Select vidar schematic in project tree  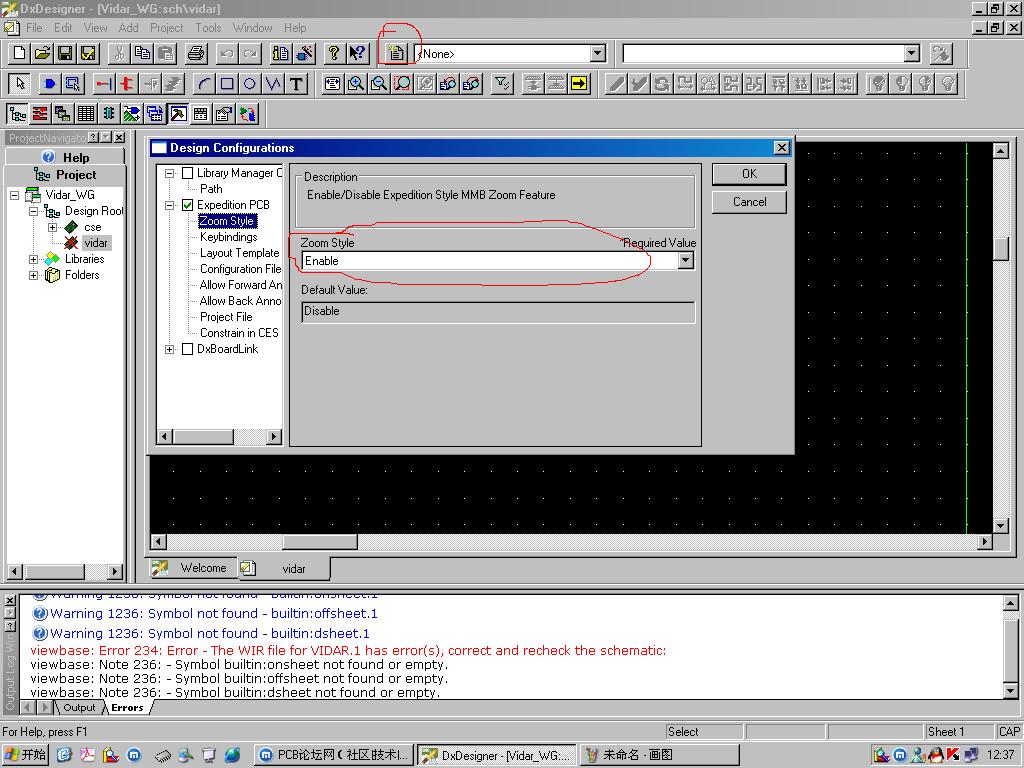tap(96, 243)
